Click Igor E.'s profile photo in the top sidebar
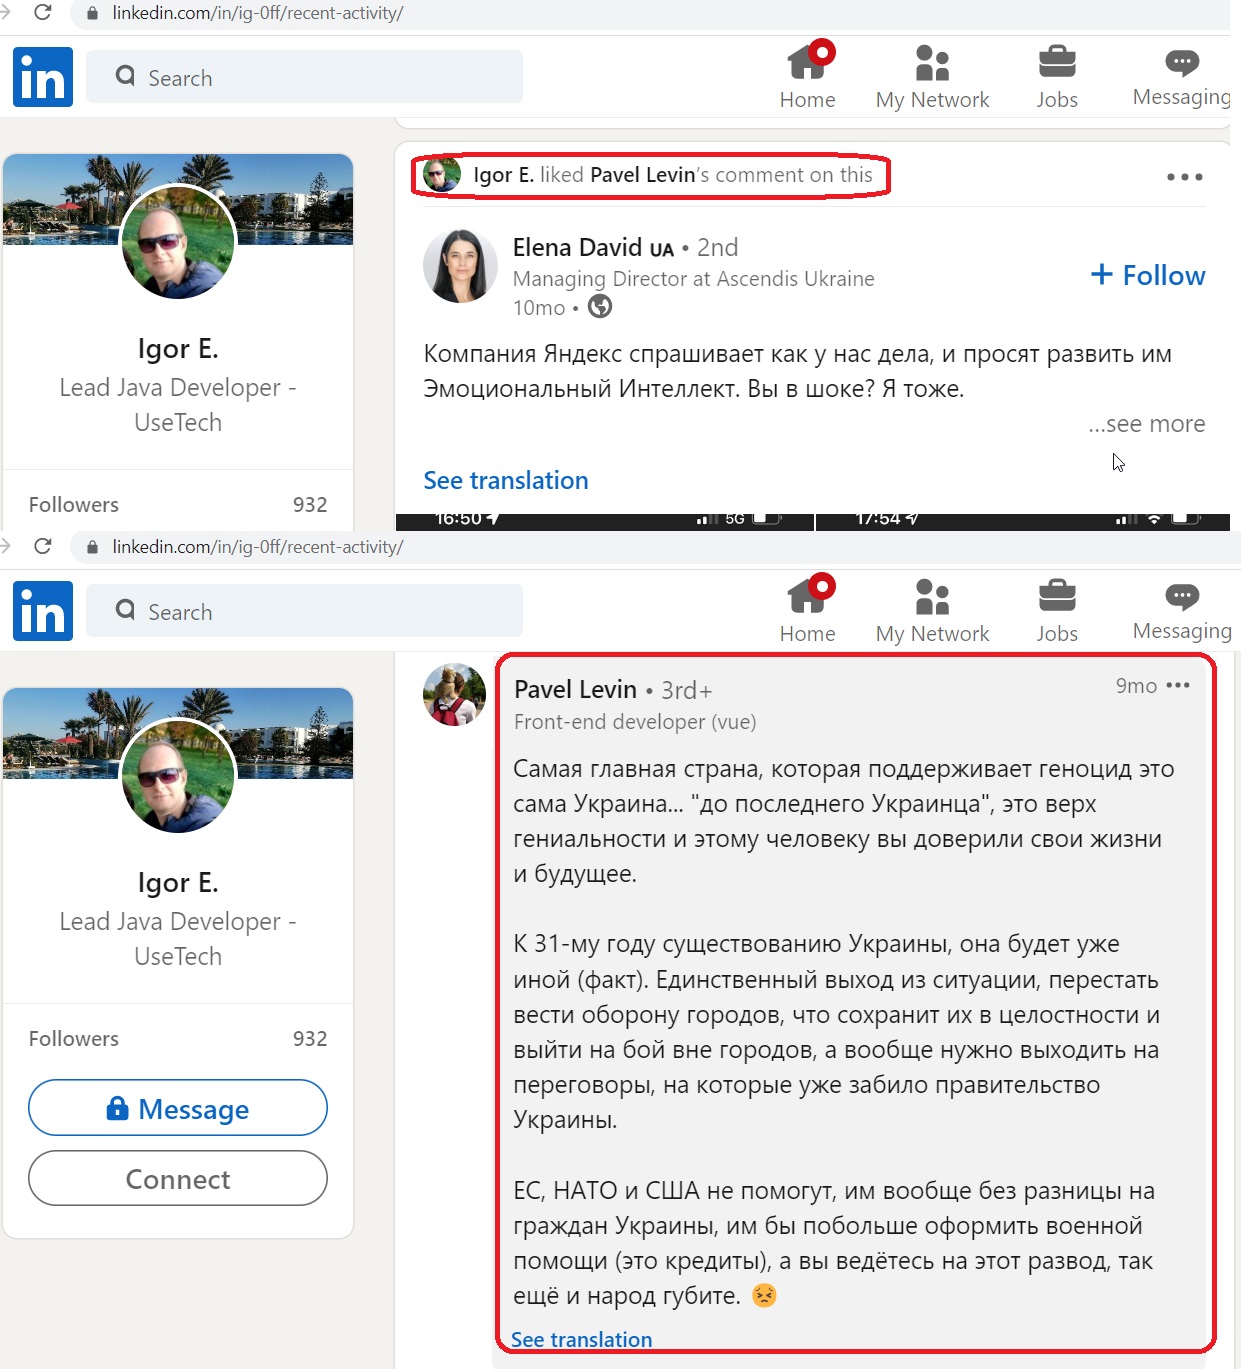Image resolution: width=1241 pixels, height=1369 pixels. 178,242
